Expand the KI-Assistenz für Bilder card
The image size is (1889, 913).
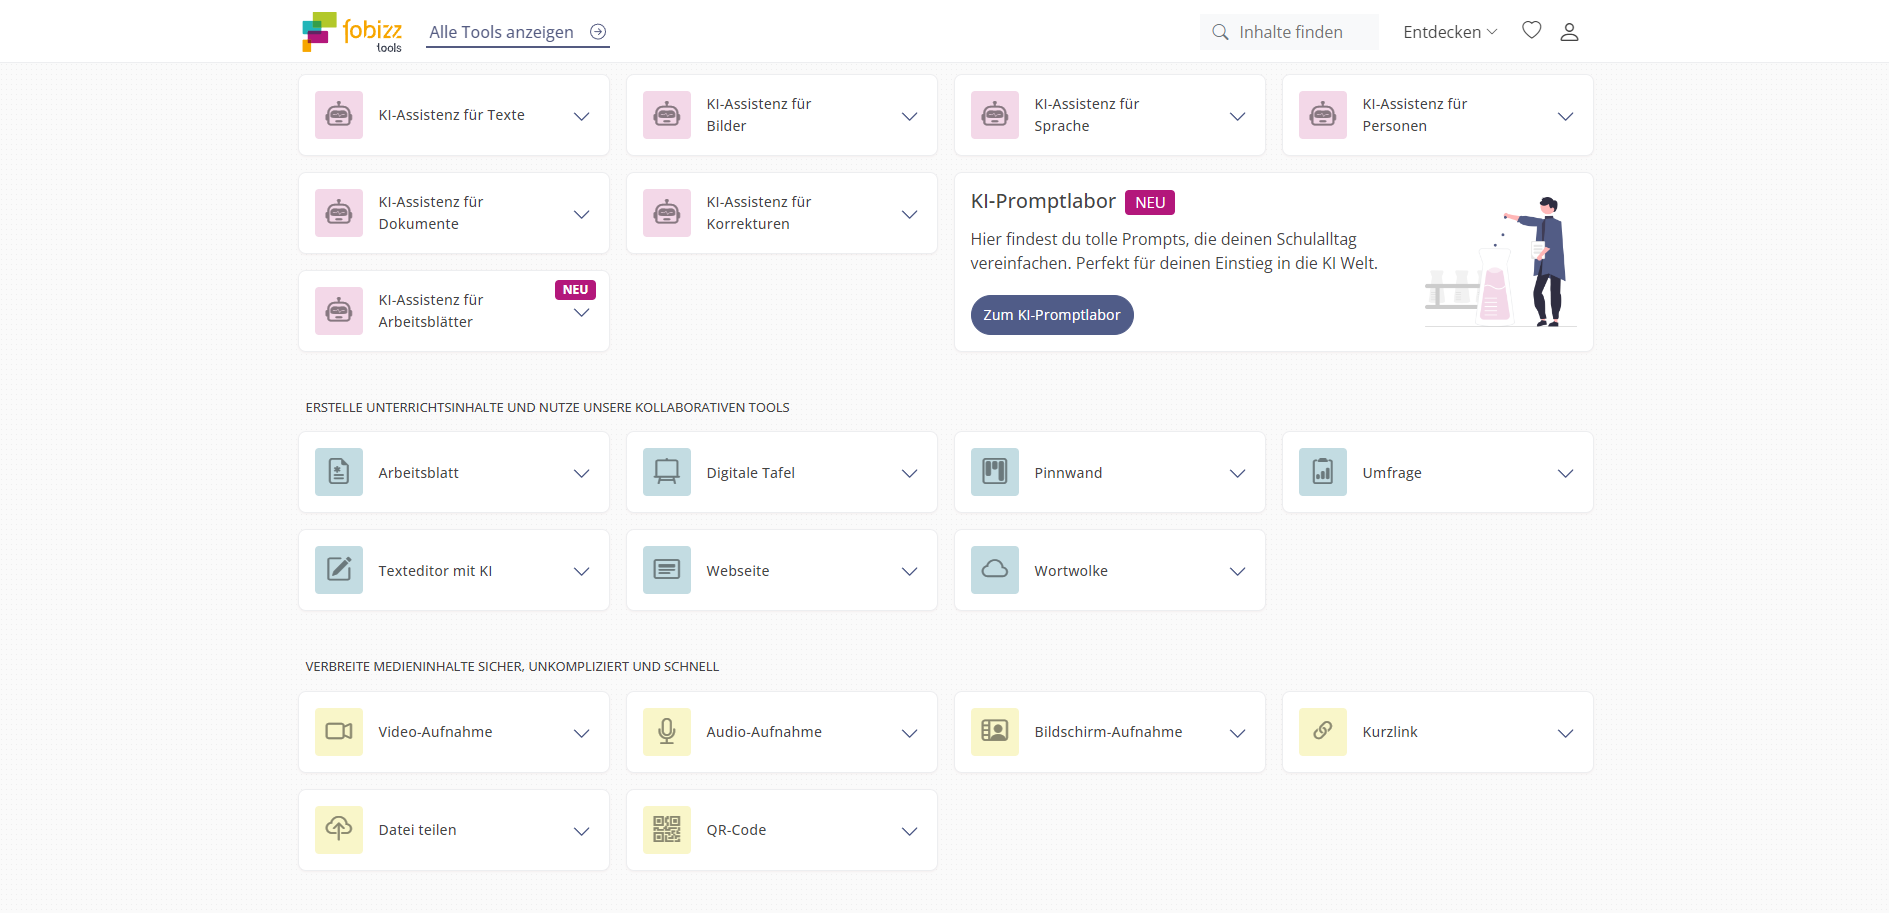coord(910,115)
